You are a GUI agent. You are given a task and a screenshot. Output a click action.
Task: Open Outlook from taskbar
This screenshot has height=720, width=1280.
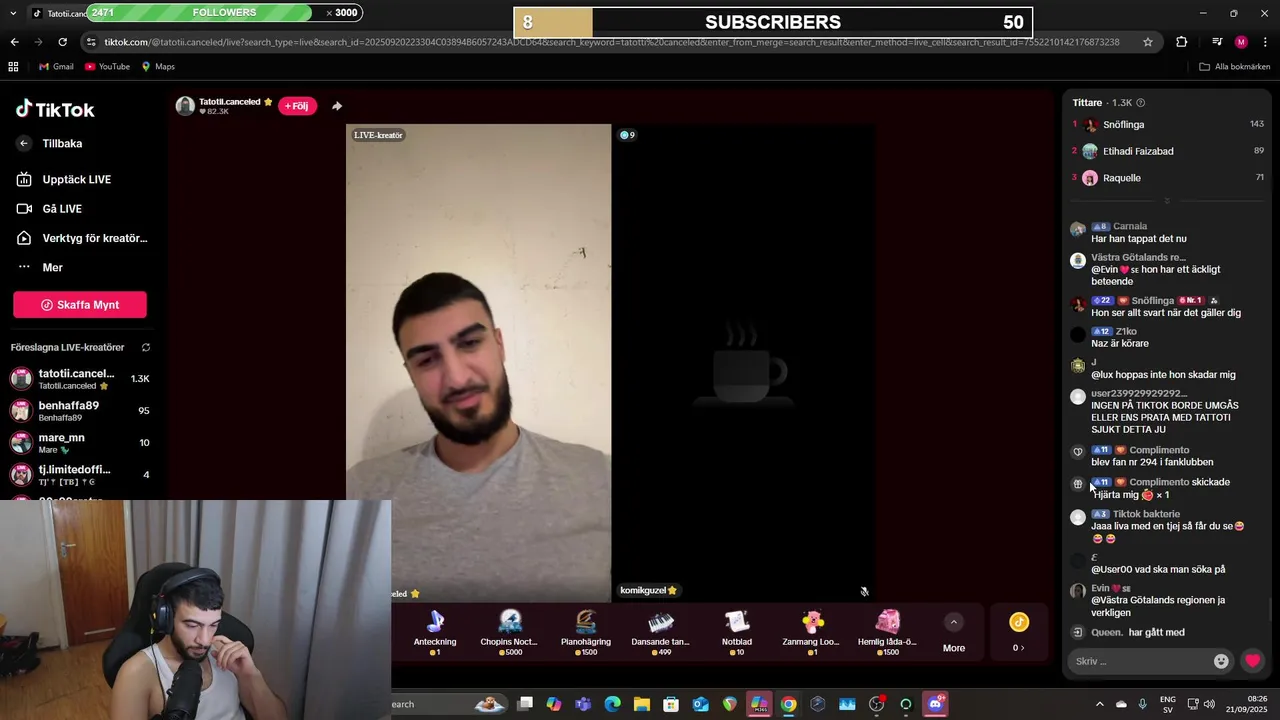point(700,704)
